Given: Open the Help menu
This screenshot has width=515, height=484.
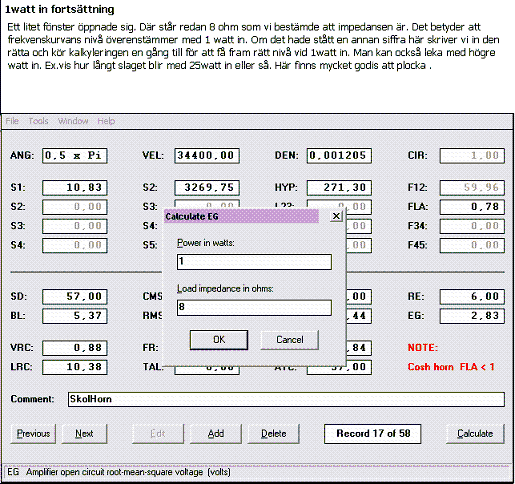Looking at the screenshot, I should pos(106,121).
